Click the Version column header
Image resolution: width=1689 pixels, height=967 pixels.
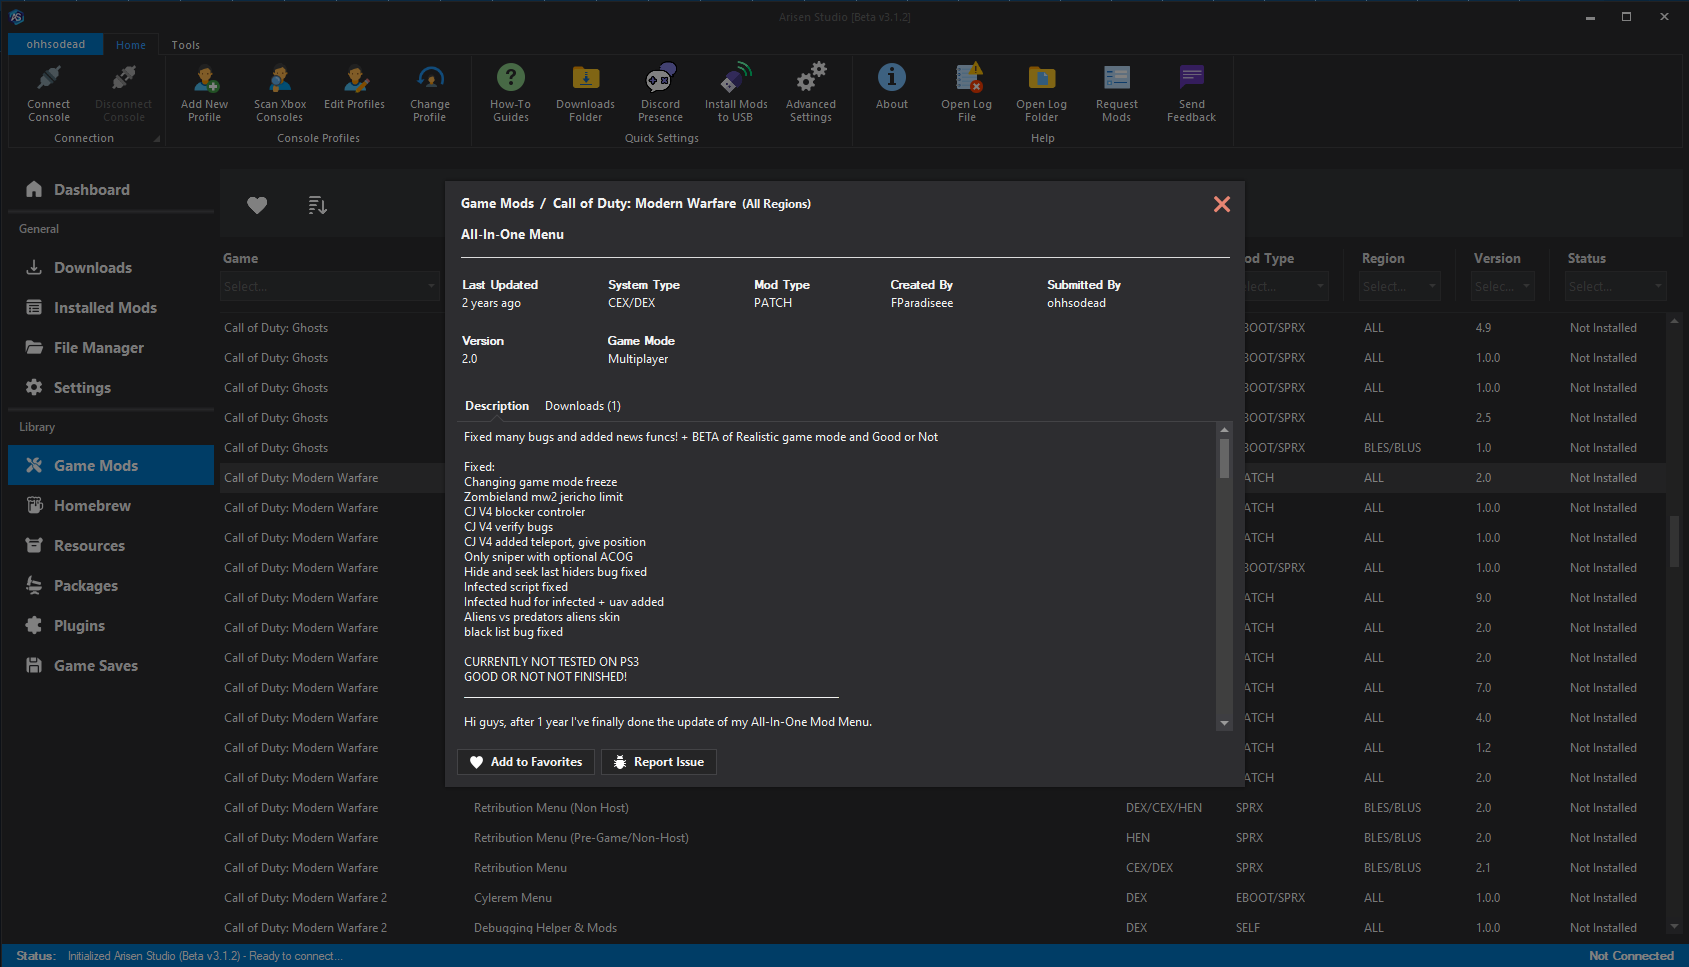click(x=1497, y=258)
